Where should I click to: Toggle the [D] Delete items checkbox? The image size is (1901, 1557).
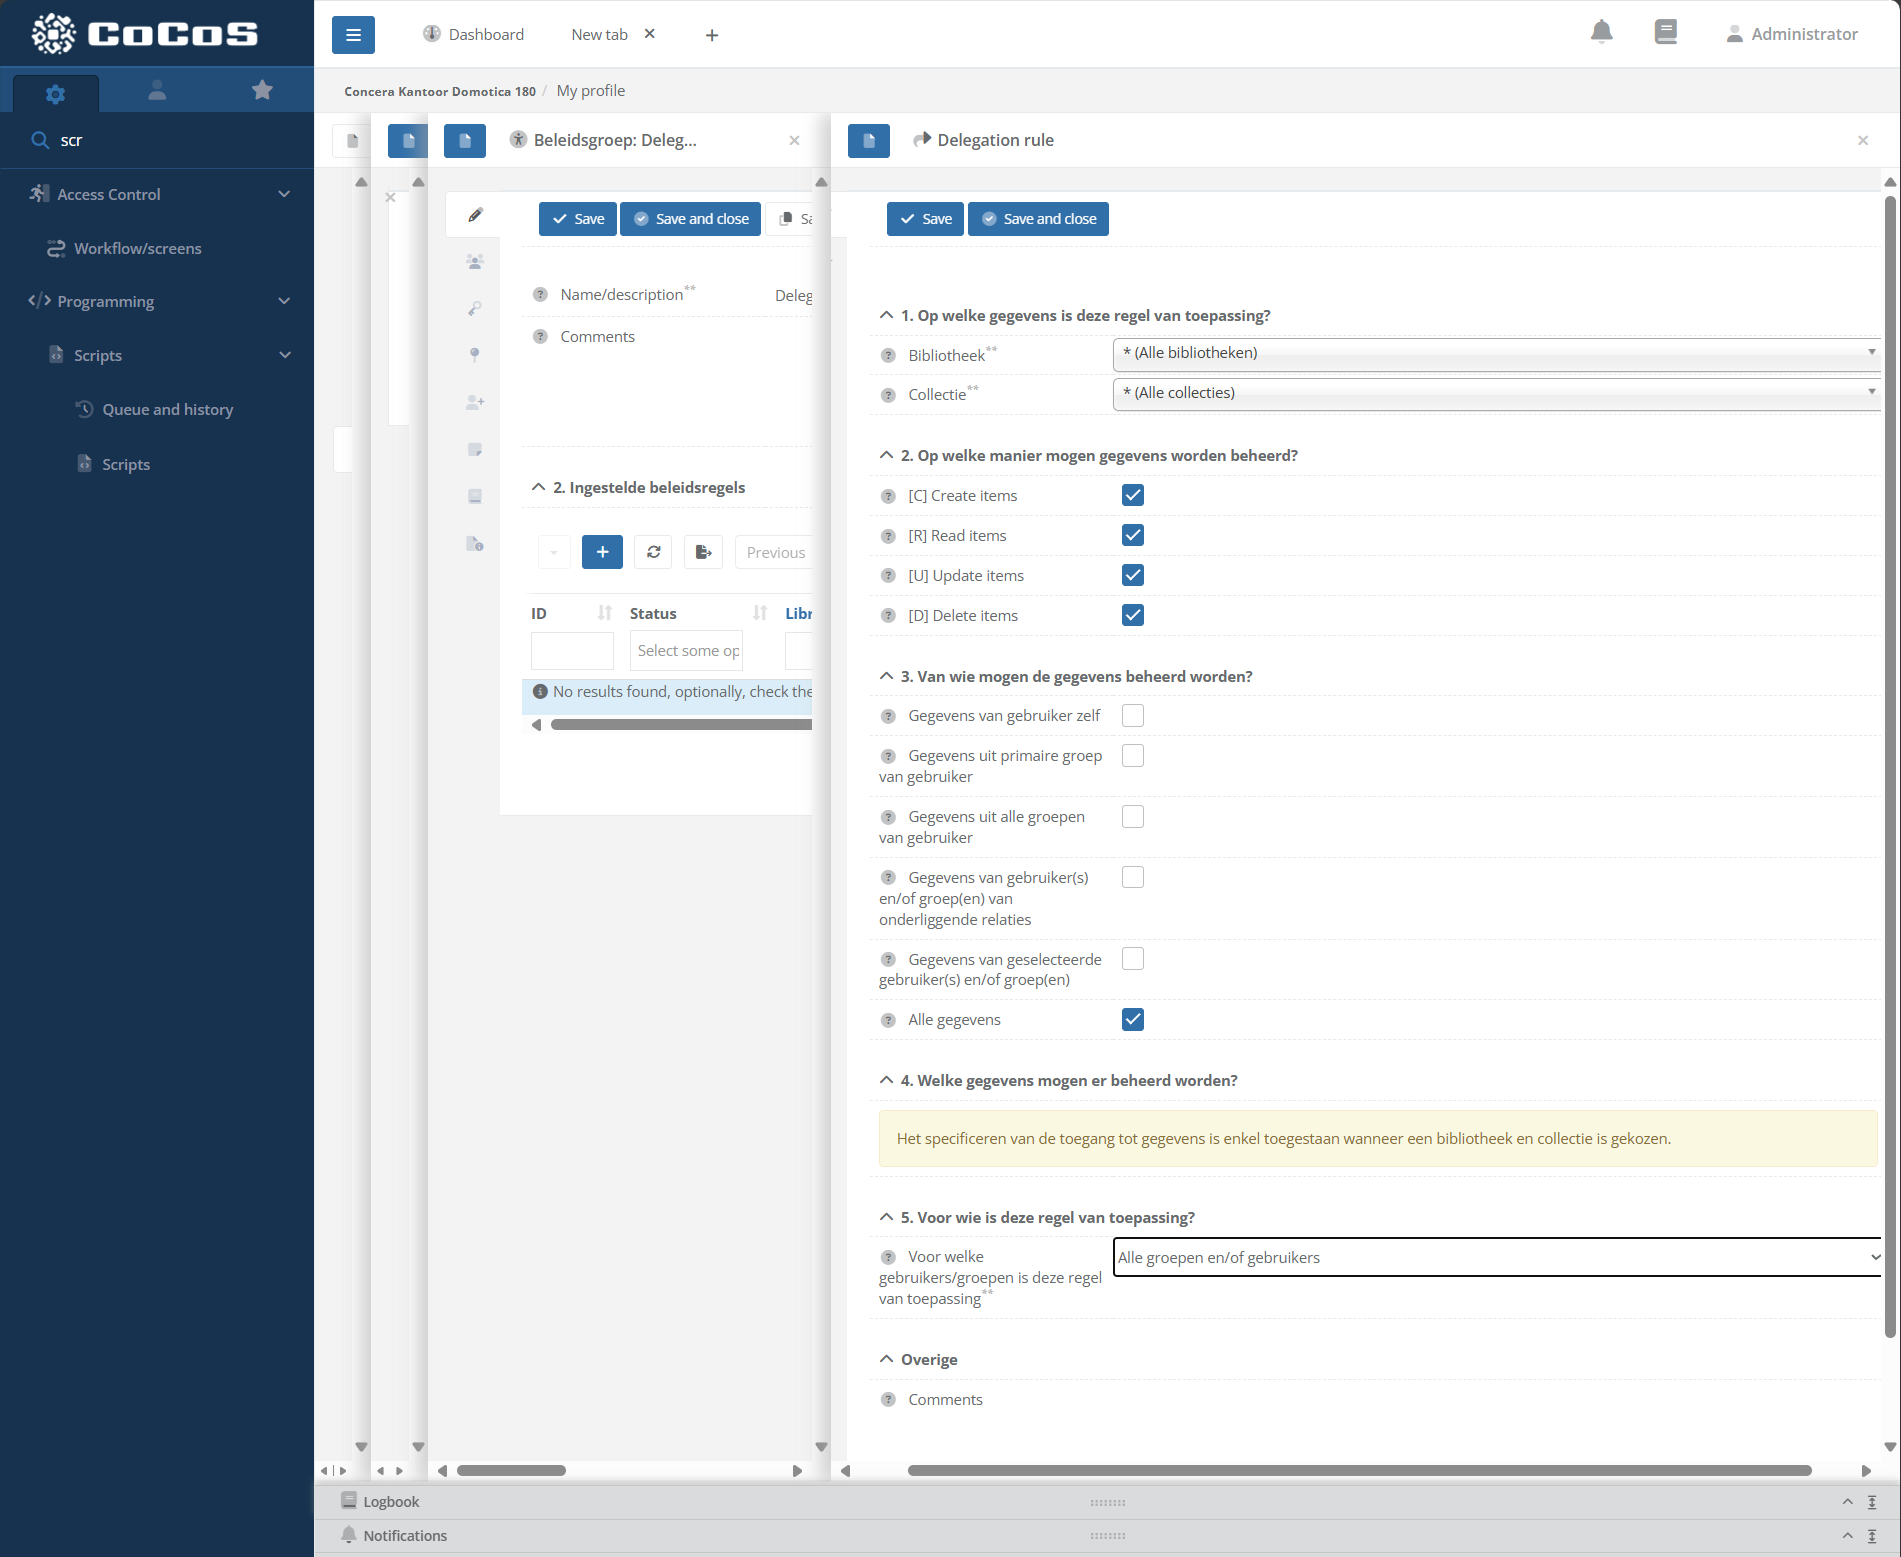pyautogui.click(x=1132, y=615)
